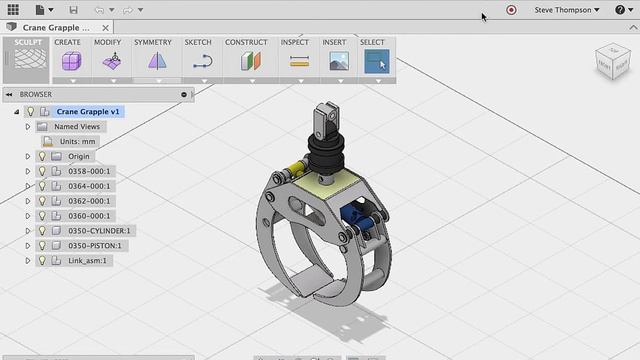Switch to the Crane Grapple document tab
This screenshot has height=360, width=640.
(x=56, y=27)
